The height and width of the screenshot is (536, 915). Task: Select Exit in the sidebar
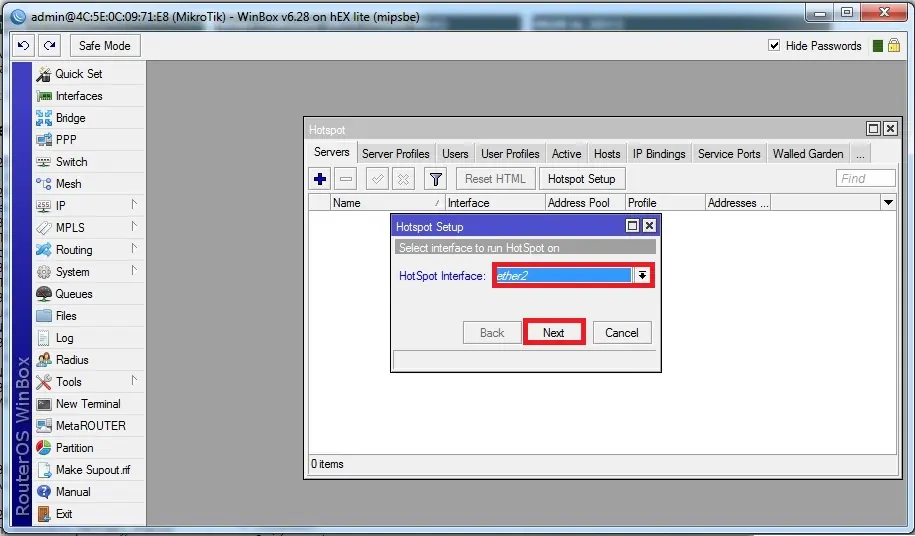(89, 514)
